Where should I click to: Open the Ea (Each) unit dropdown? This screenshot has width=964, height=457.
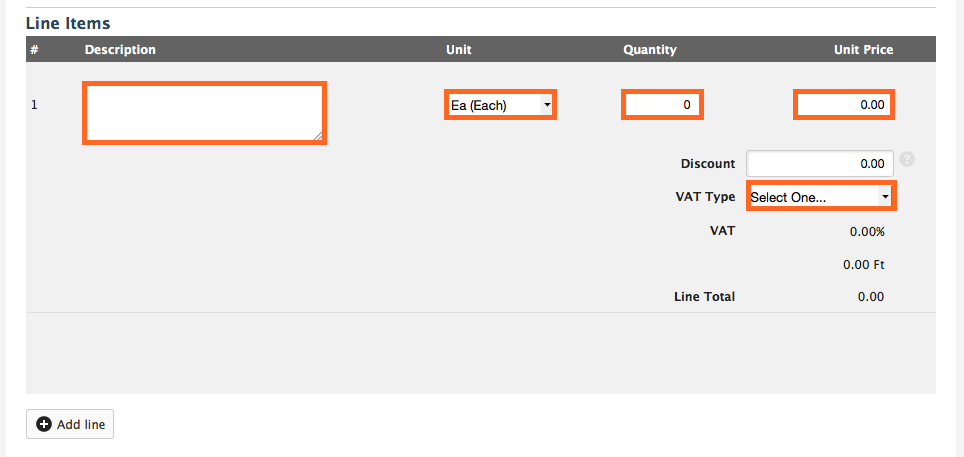[x=500, y=105]
